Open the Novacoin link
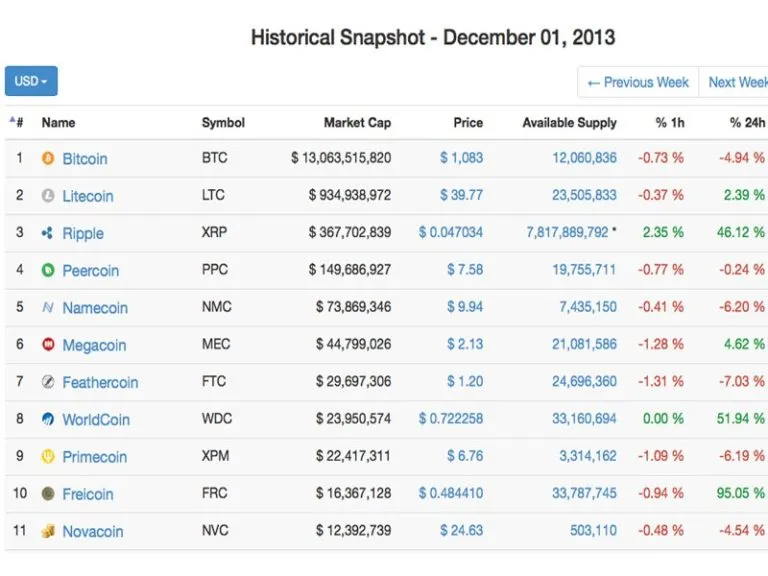 [x=93, y=531]
